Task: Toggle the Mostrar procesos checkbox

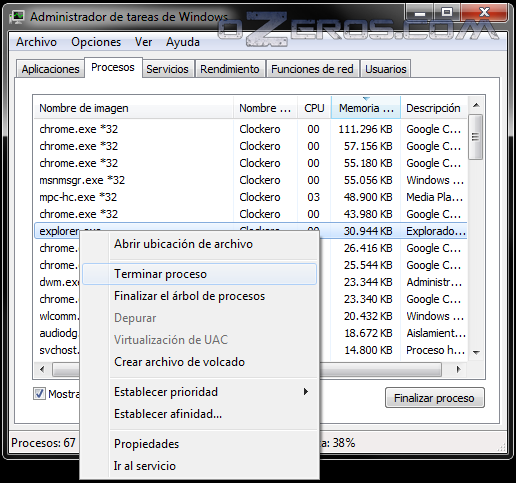Action: (39, 394)
